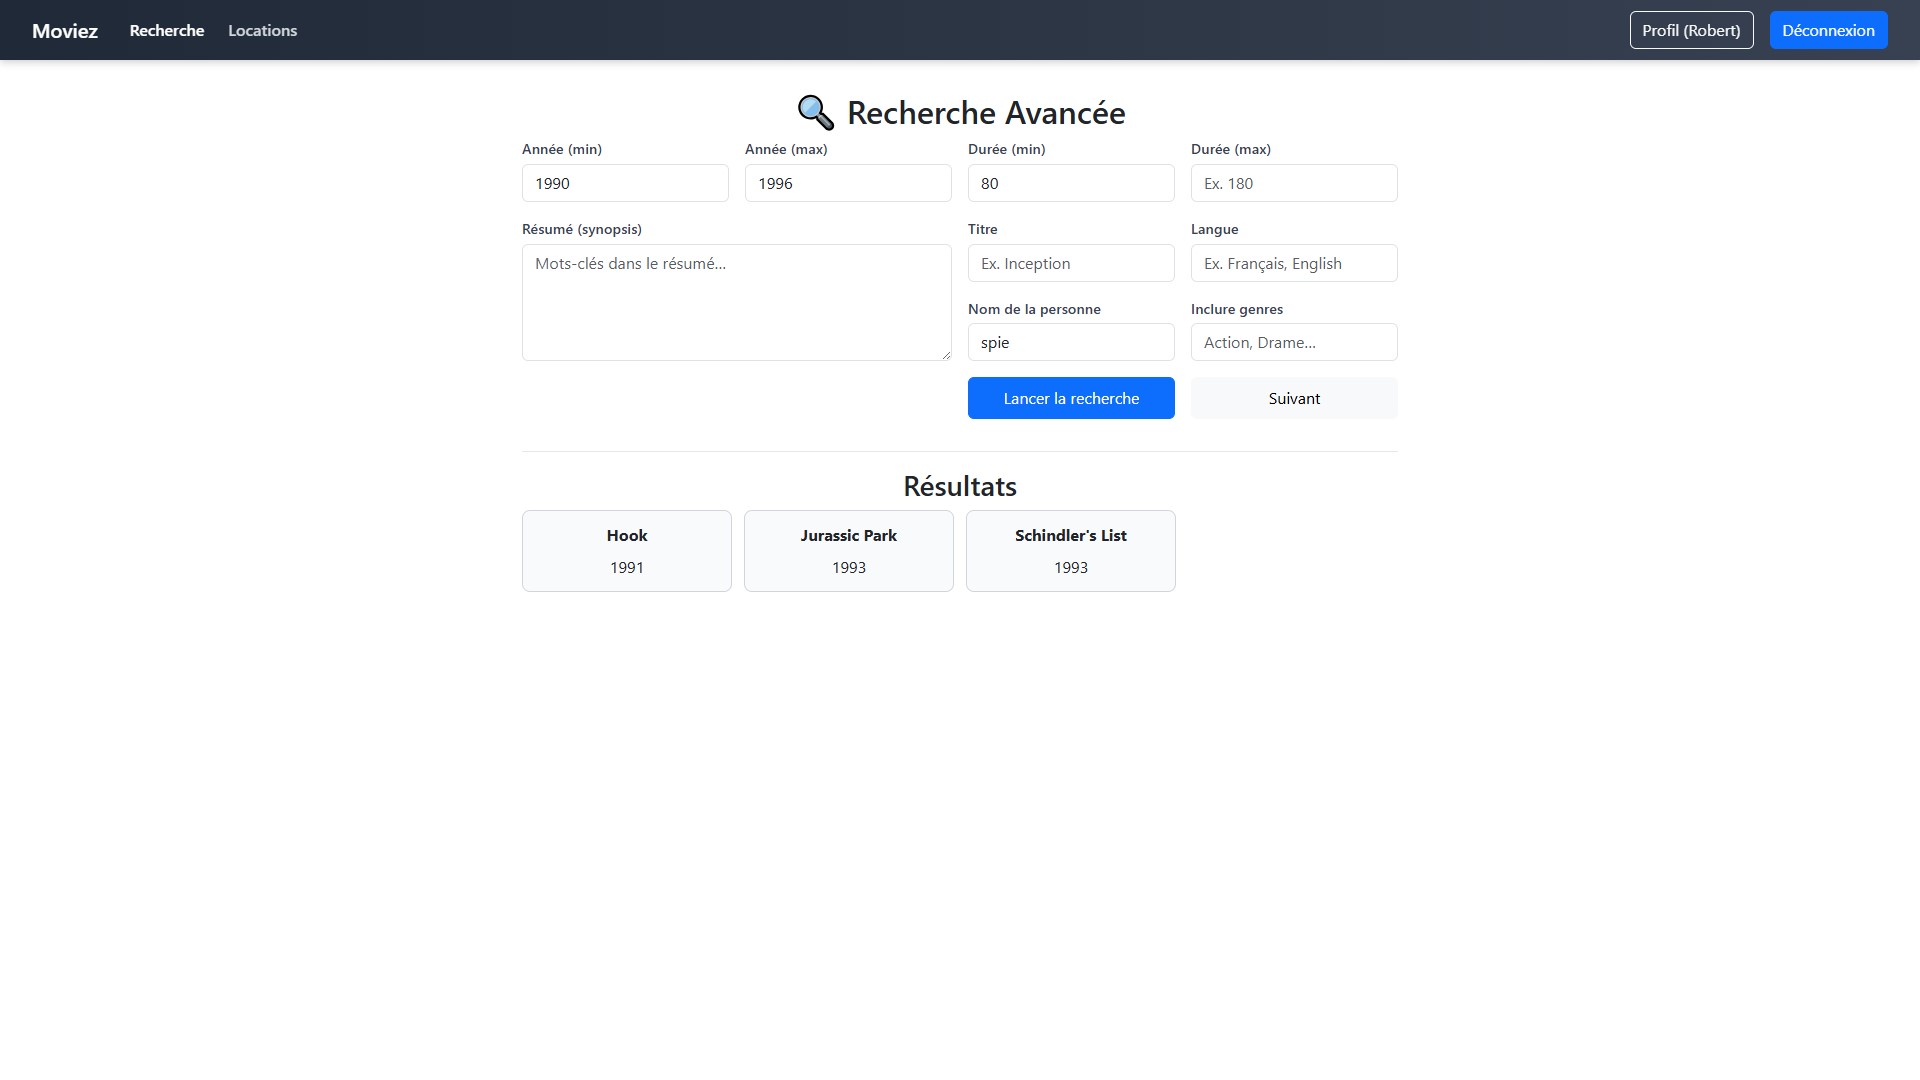
Task: Click the Inclure genres input
Action: 1294,343
